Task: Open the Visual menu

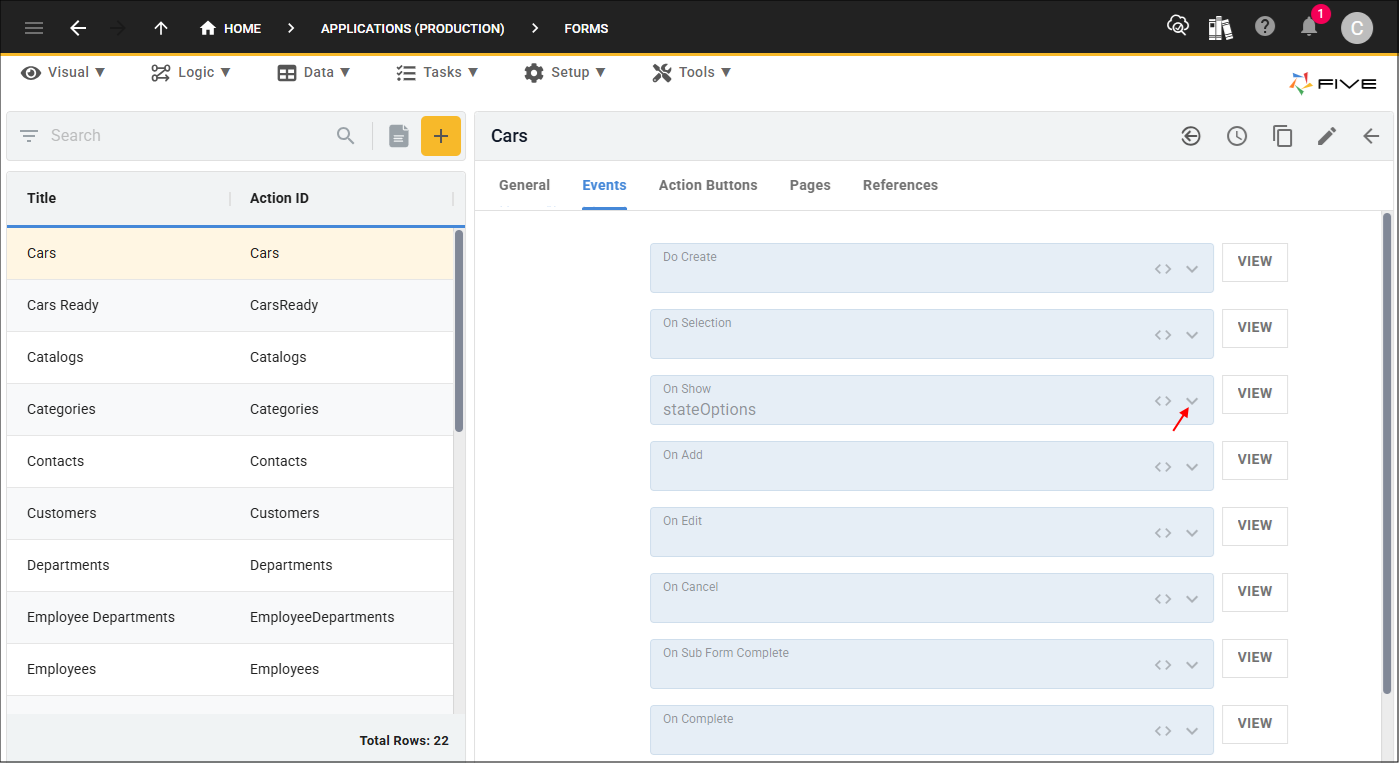Action: point(64,72)
